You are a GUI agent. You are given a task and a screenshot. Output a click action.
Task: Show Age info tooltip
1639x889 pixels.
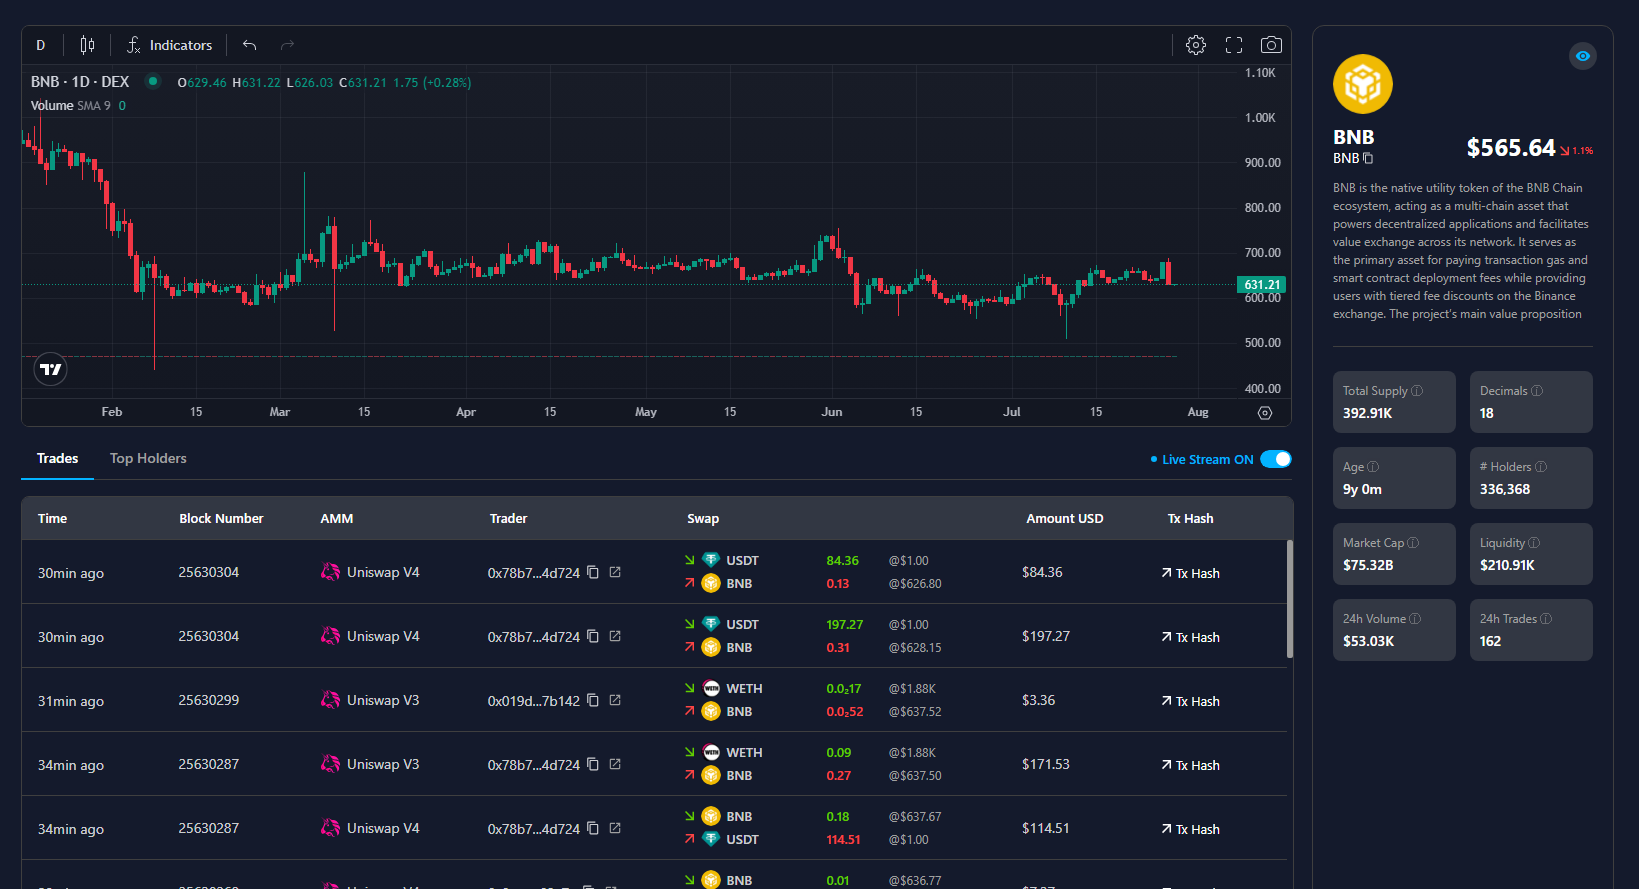pyautogui.click(x=1373, y=467)
